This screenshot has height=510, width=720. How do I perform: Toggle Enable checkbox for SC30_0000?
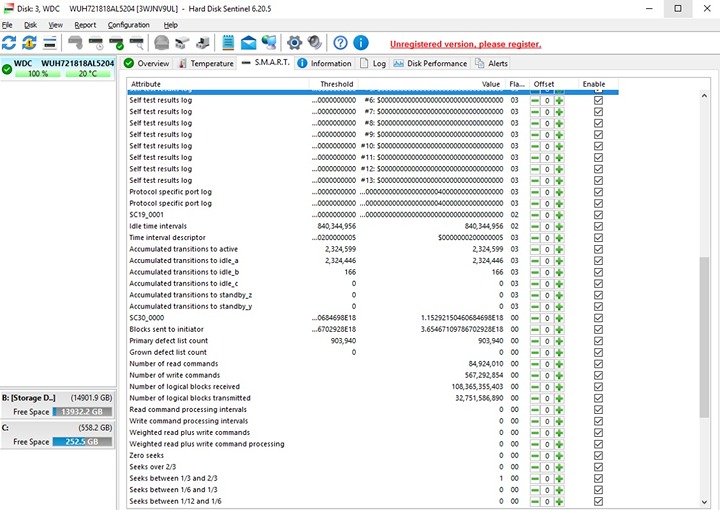pos(598,318)
